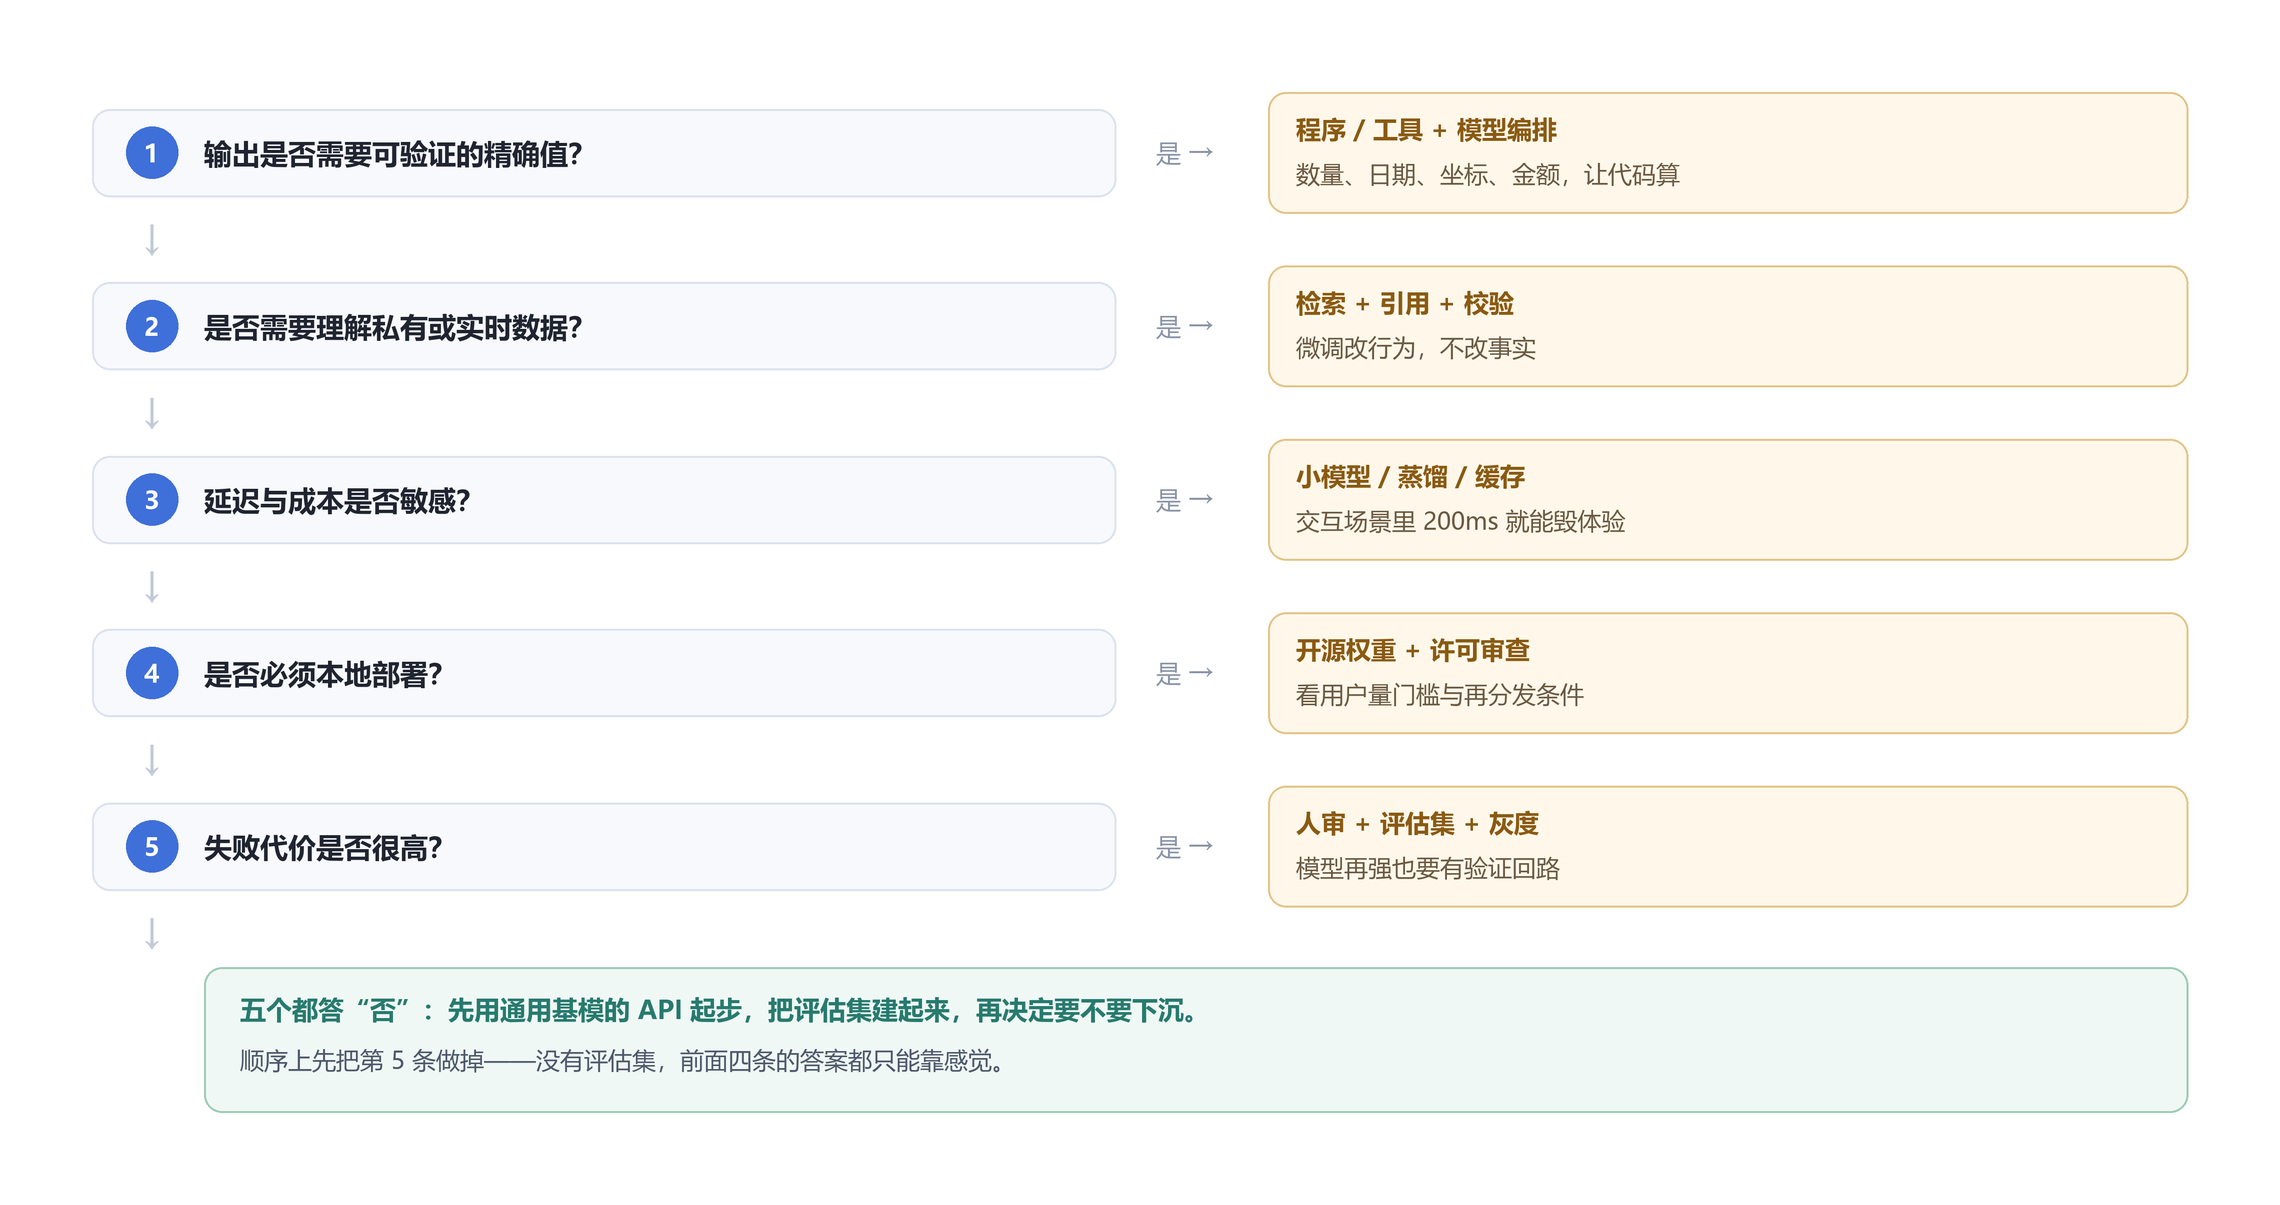Click subtitle 交互场景里 200ms 就能毁体验
2280x1205 pixels.
point(1460,521)
